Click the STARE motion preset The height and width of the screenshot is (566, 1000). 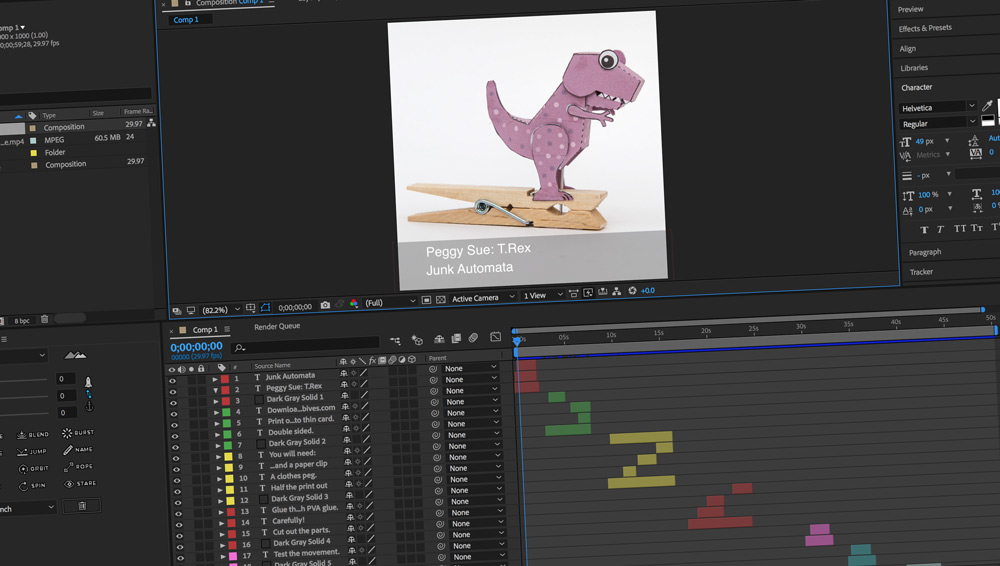[x=80, y=484]
